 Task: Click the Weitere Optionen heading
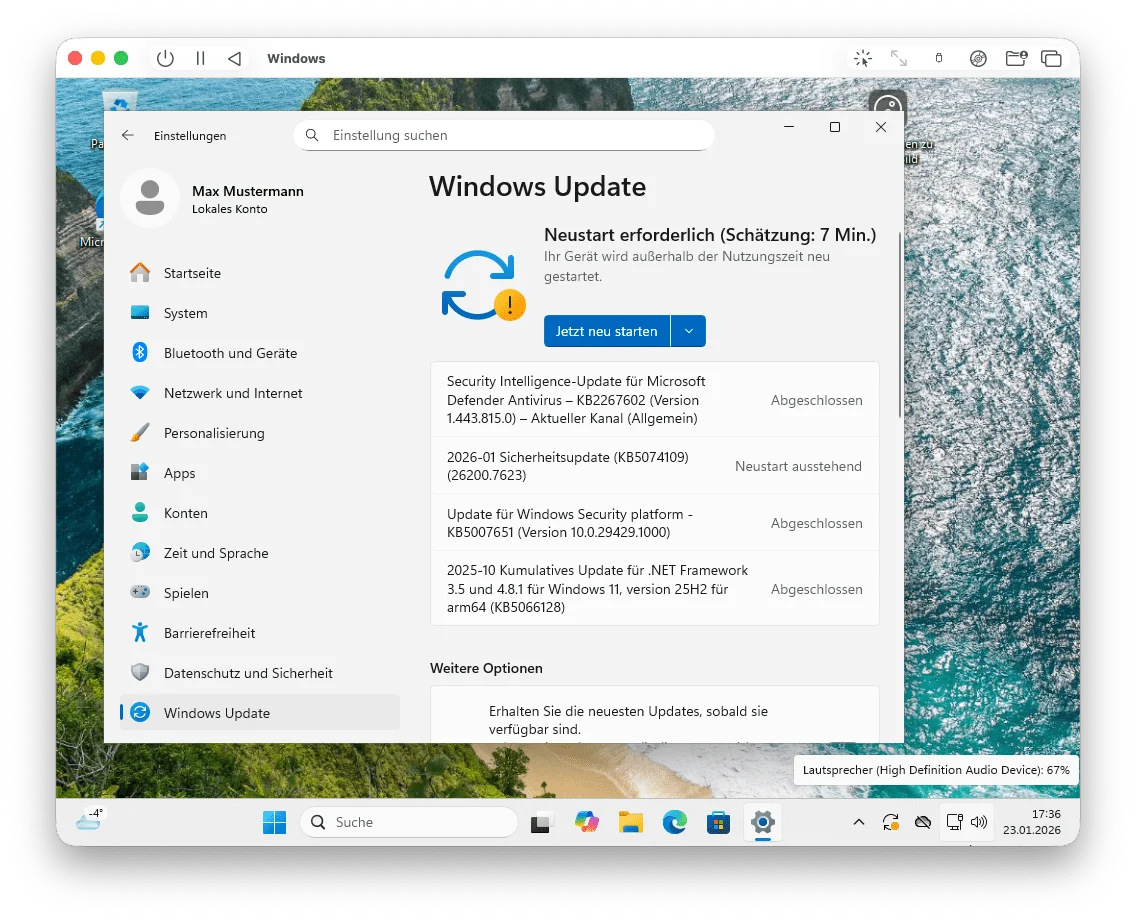pos(486,668)
